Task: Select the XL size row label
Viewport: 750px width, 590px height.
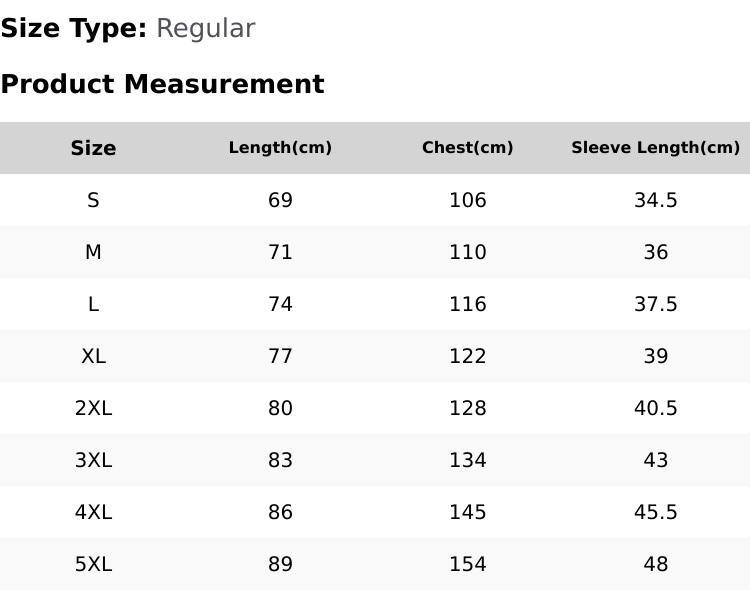Action: [93, 356]
